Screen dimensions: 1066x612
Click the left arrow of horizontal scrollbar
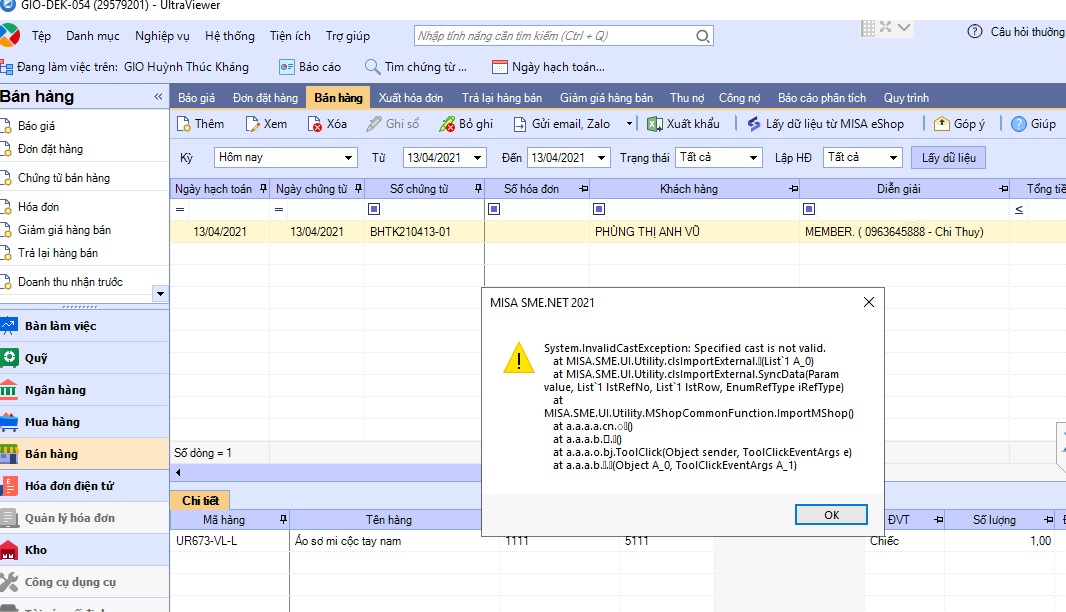177,472
